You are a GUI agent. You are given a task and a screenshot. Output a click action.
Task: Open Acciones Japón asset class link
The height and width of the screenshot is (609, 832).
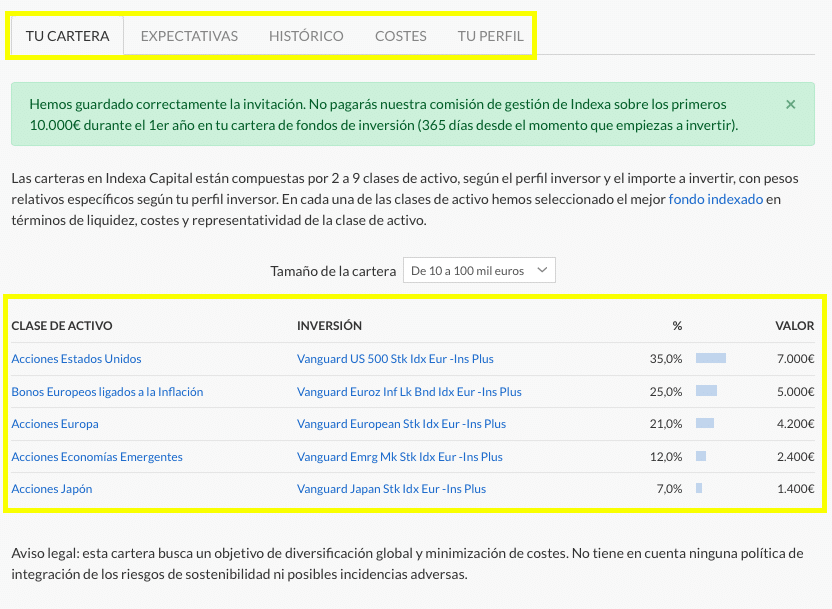pos(52,489)
